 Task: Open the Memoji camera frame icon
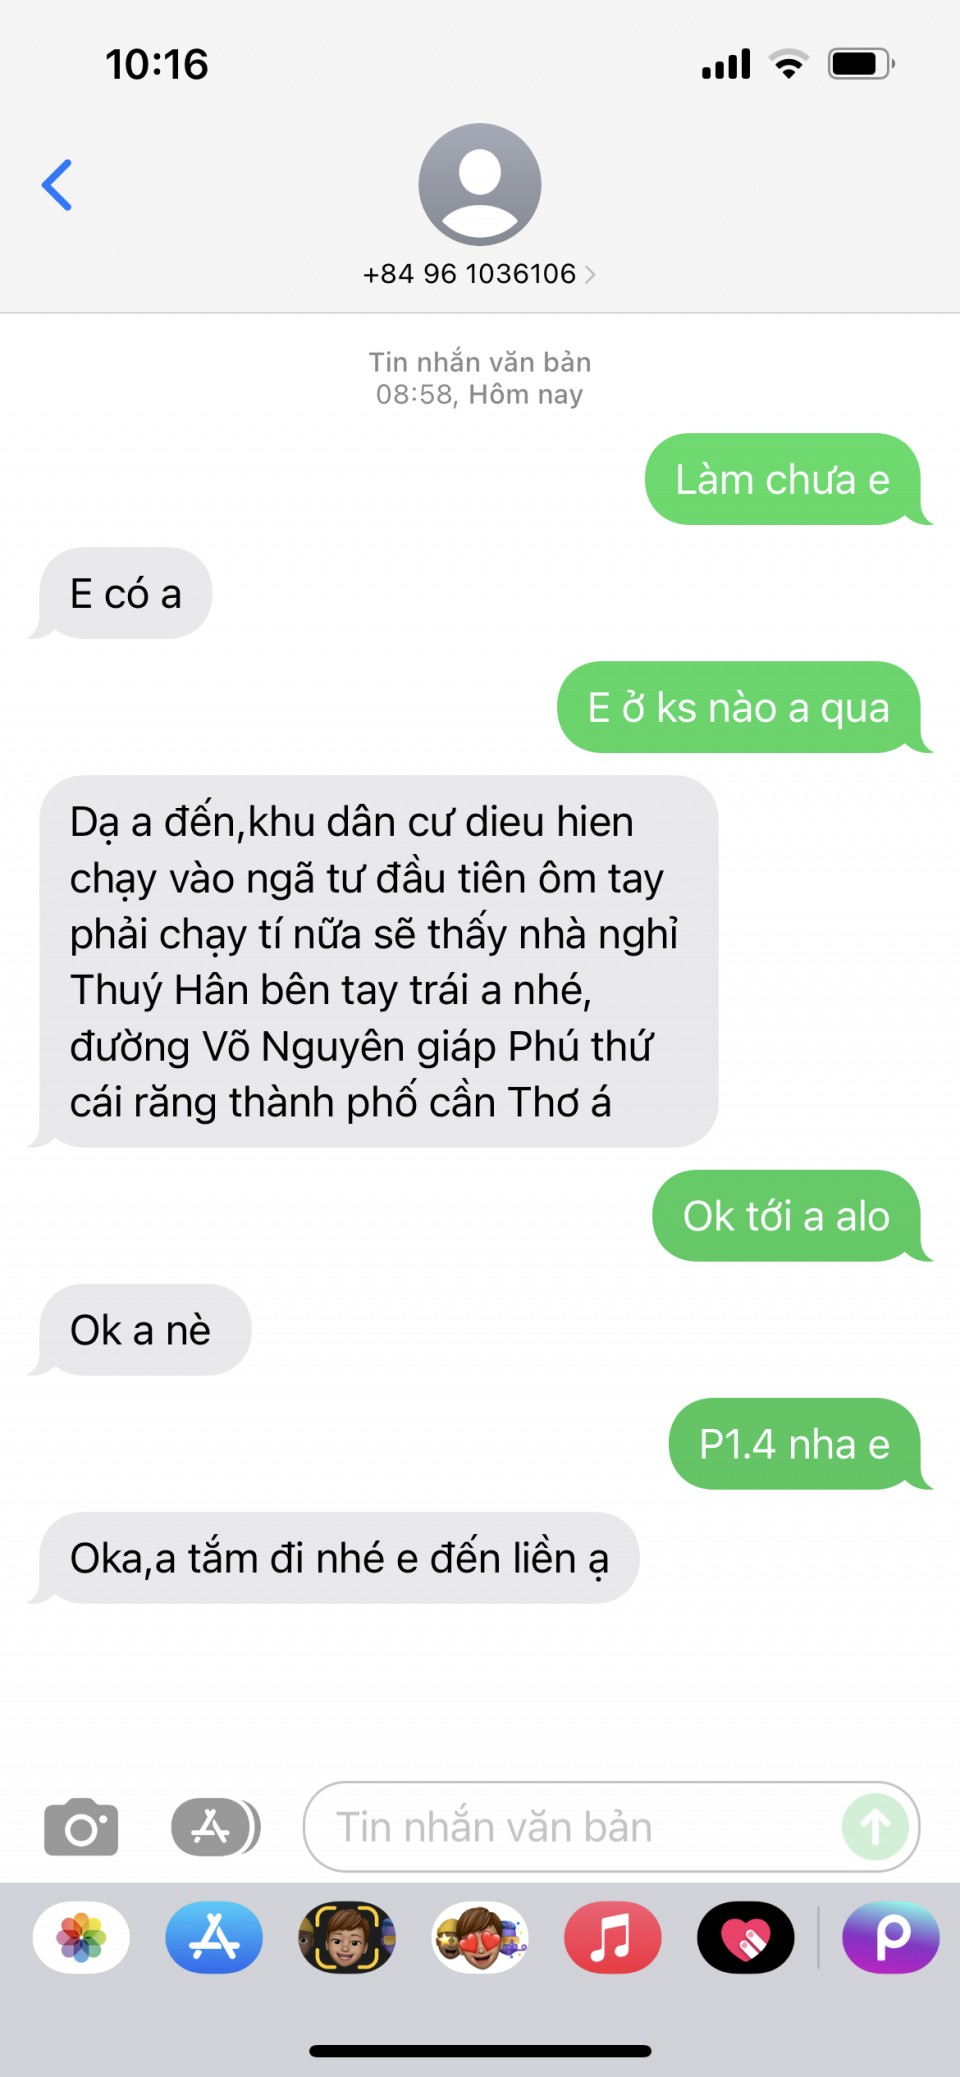347,1937
